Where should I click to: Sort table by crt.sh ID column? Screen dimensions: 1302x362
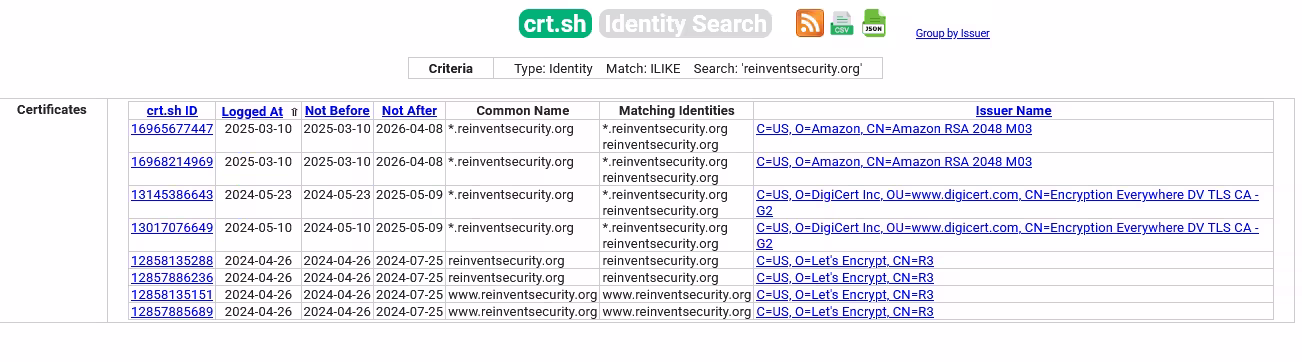click(172, 111)
